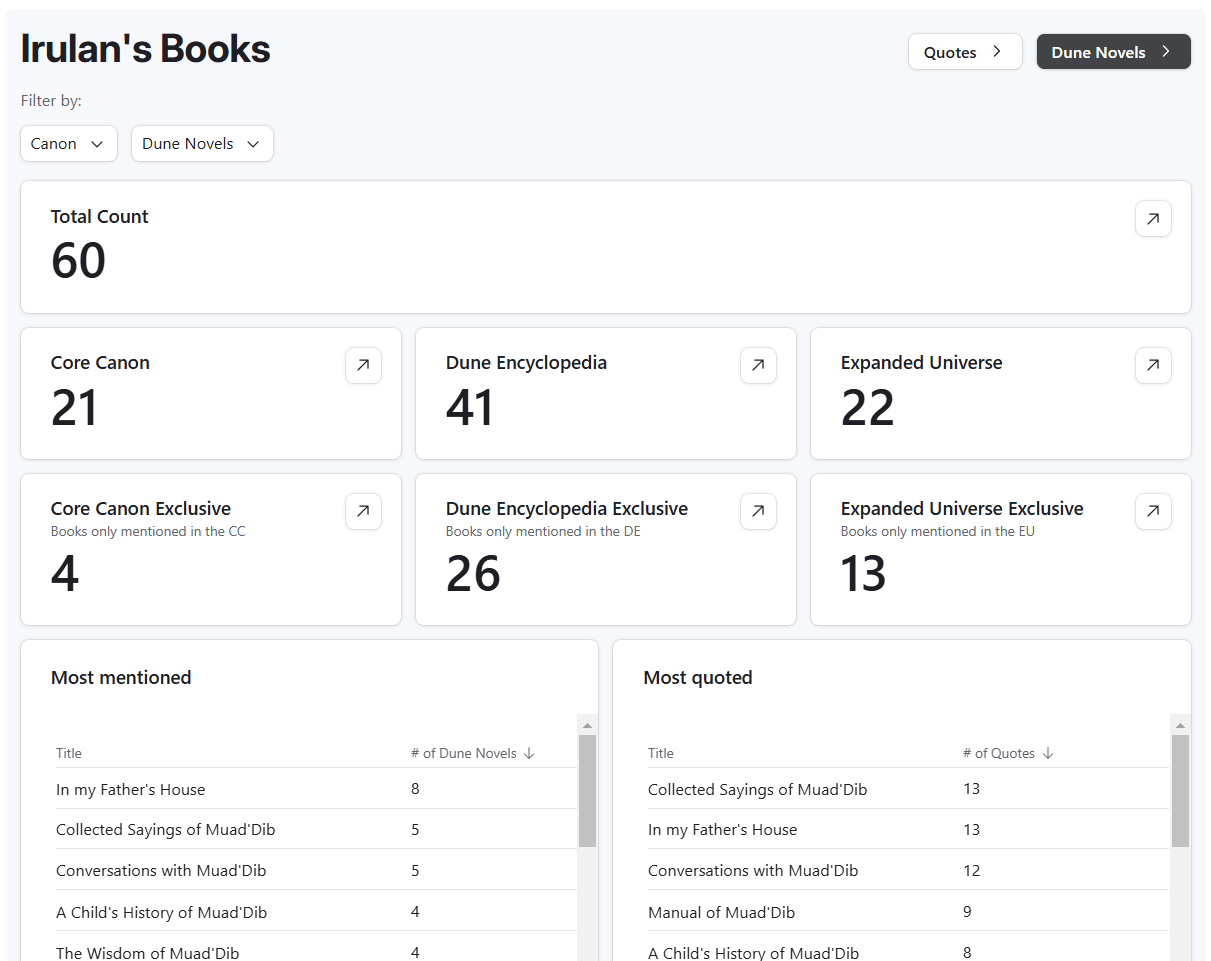Screen dimensions: 1211x961
Task: Sort by # of Dune Novels arrow
Action: 529,753
